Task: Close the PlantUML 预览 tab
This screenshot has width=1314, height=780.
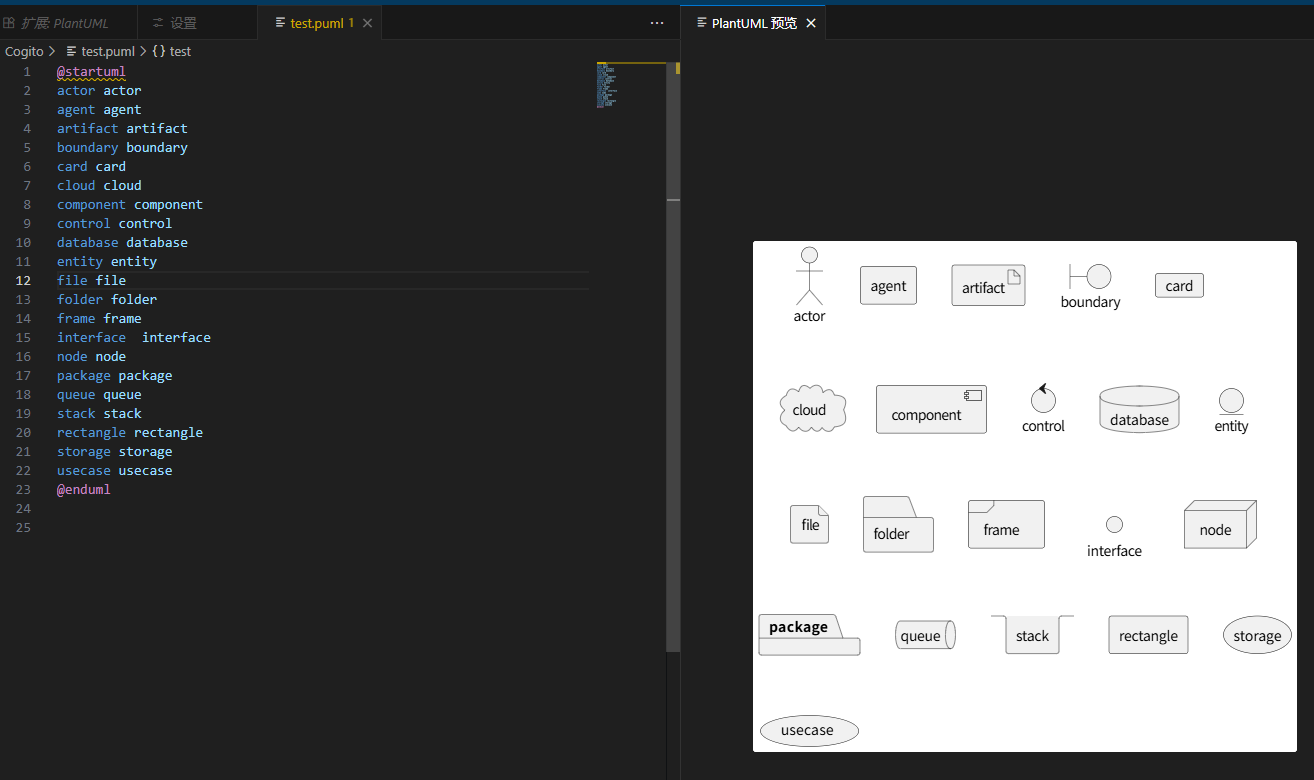Action: 811,23
